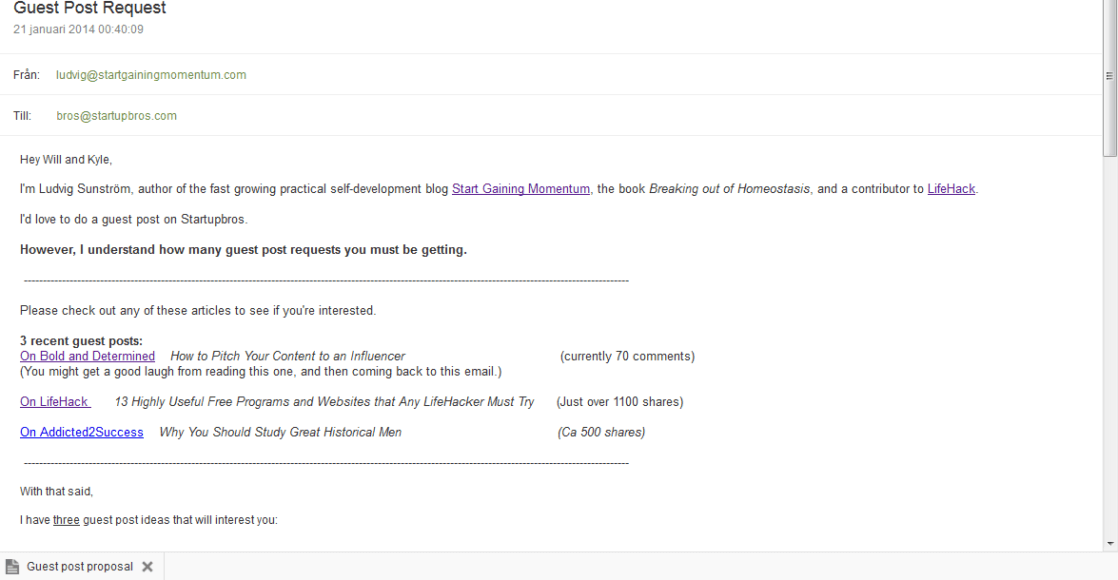Open the Guest post proposal document icon
The image size is (1118, 580).
[x=12, y=566]
